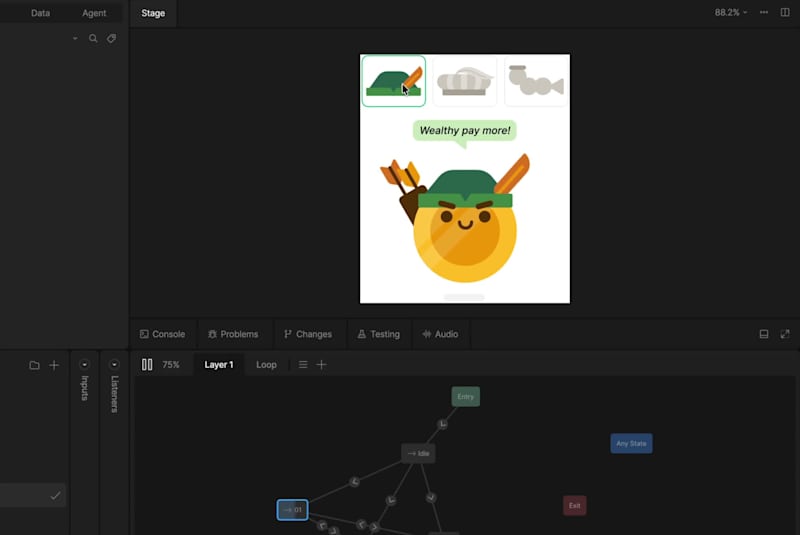This screenshot has width=800, height=535.
Task: Select the grey pipe hat thumbnail
Action: [x=536, y=81]
